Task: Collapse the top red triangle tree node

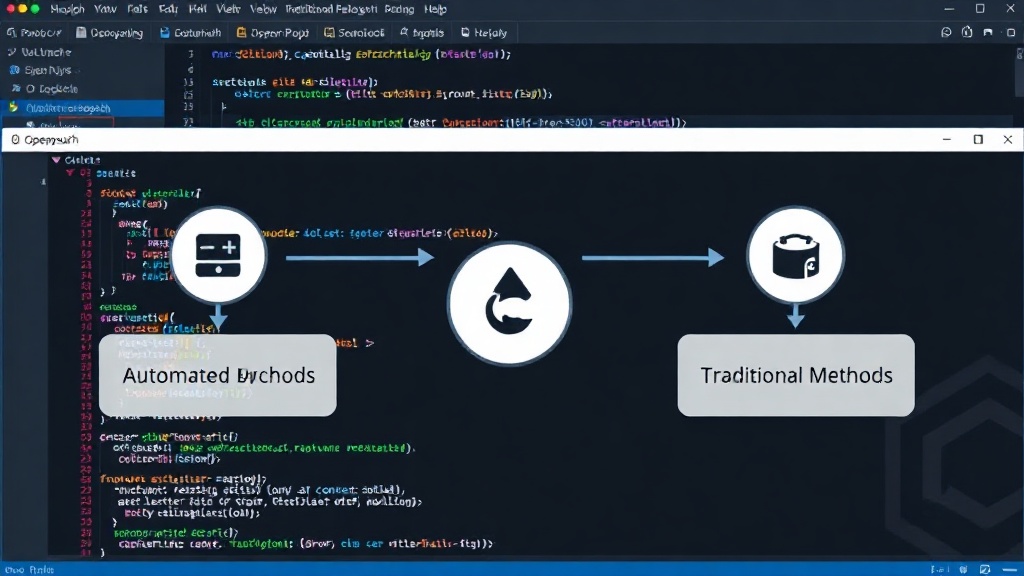Action: tap(56, 160)
